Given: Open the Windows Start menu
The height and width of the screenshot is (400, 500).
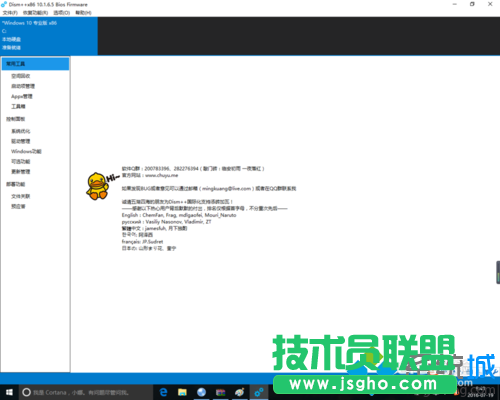Looking at the screenshot, I should [9, 392].
